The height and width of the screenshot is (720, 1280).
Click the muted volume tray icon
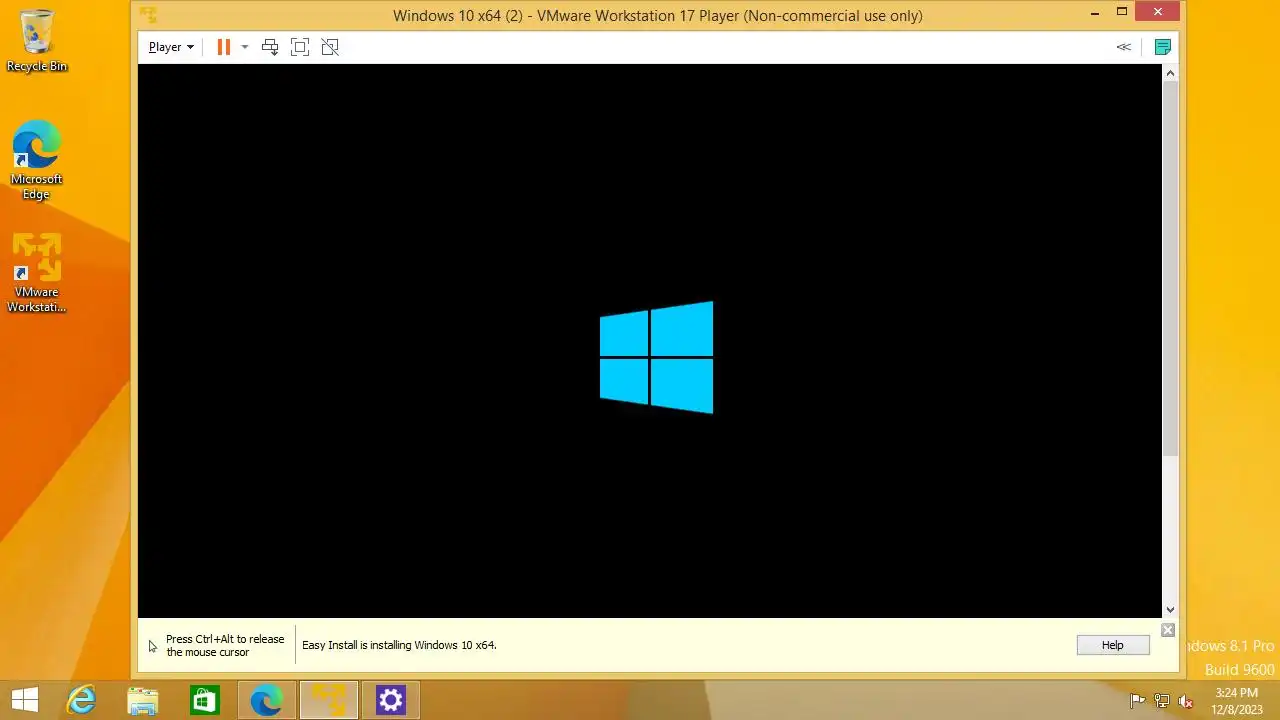point(1186,701)
